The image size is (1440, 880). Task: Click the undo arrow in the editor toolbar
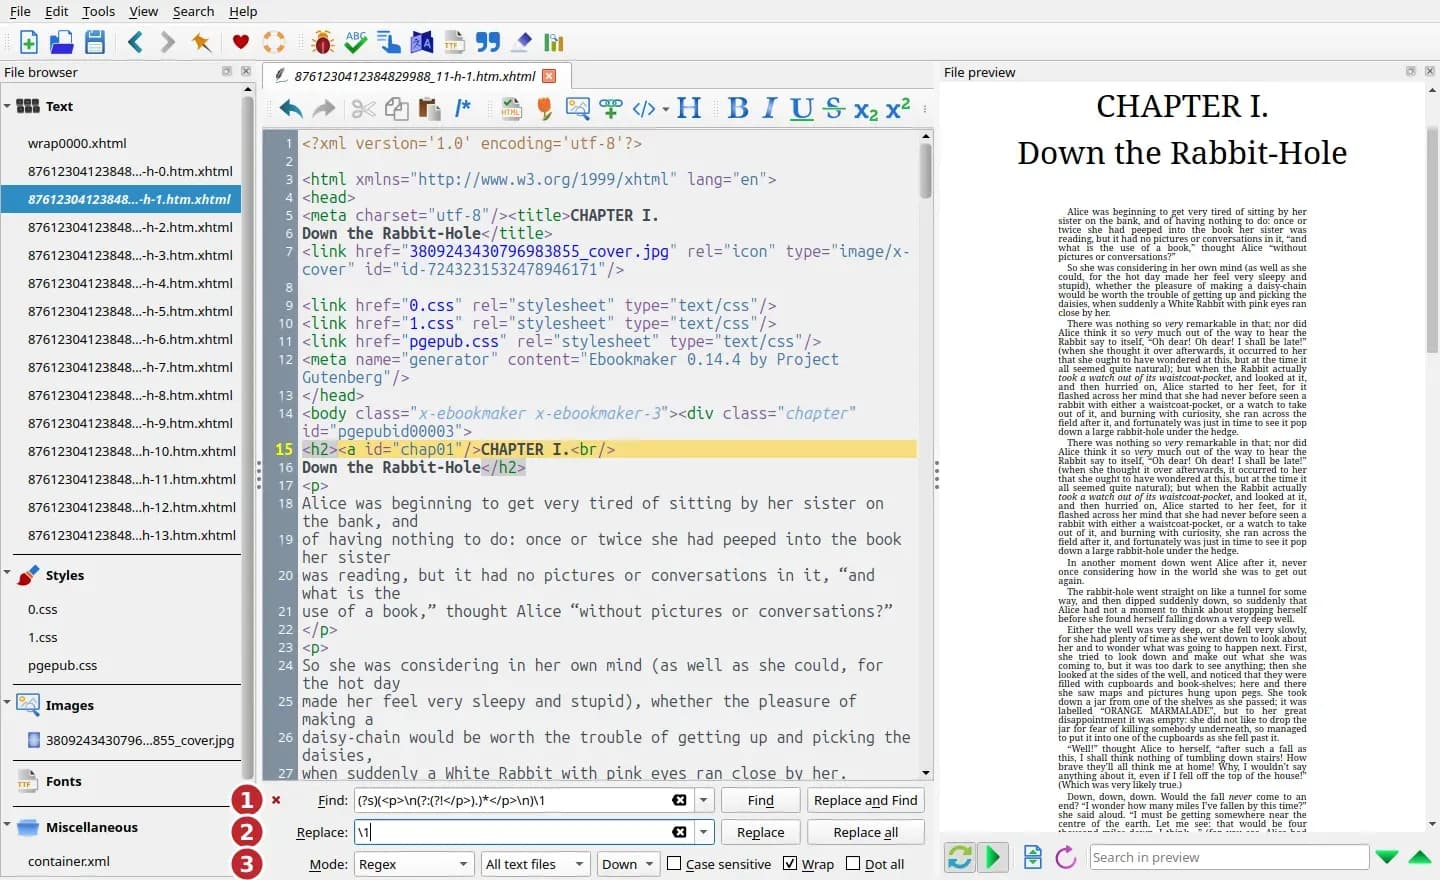pyautogui.click(x=290, y=109)
